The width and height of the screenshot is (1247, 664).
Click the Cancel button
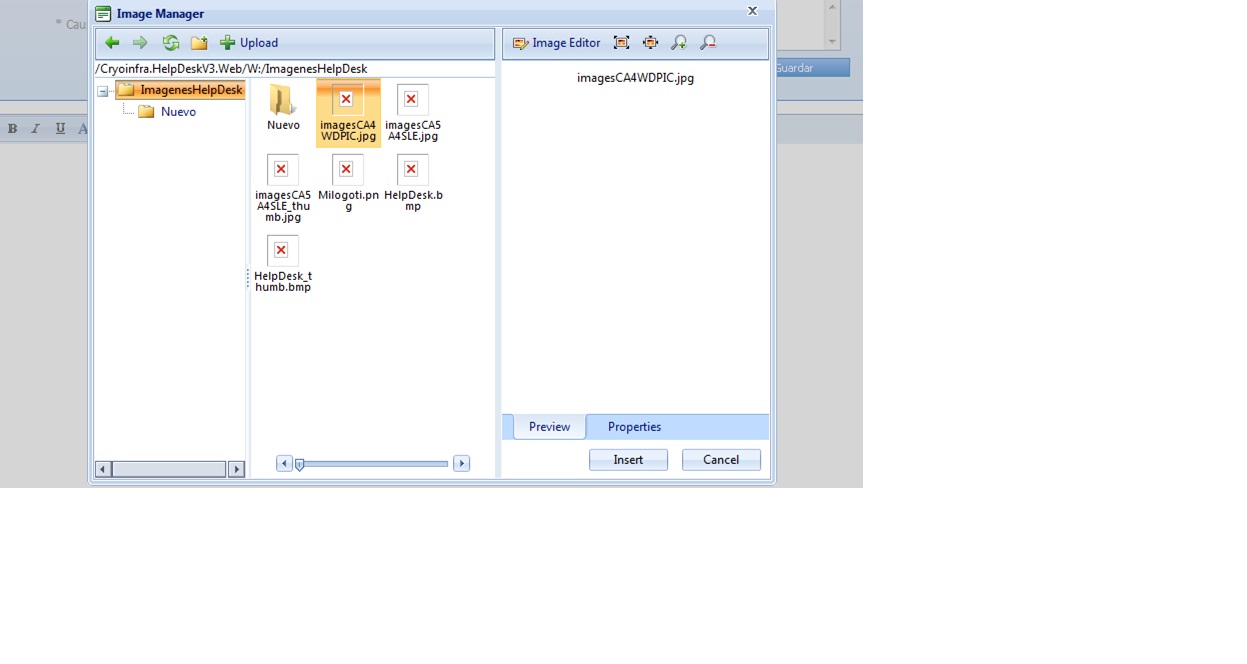tap(721, 460)
